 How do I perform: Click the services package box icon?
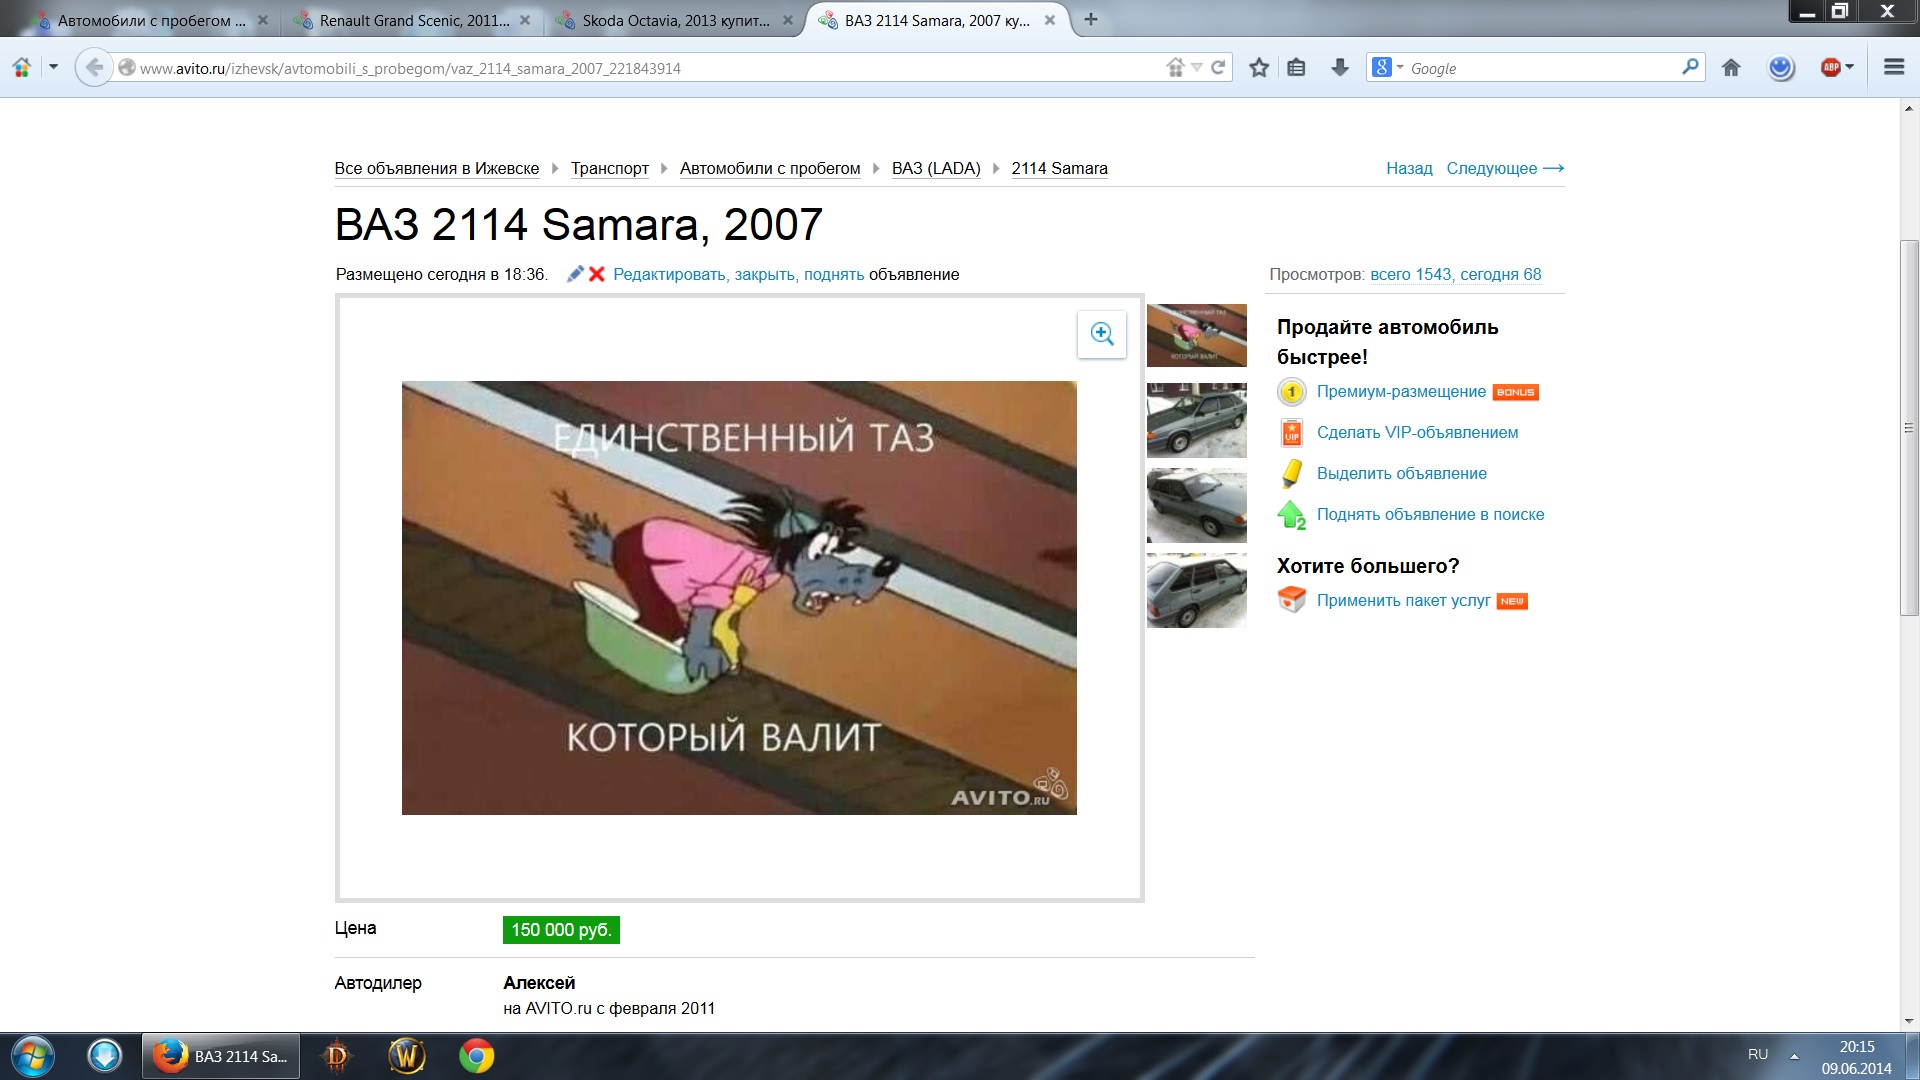tap(1291, 600)
